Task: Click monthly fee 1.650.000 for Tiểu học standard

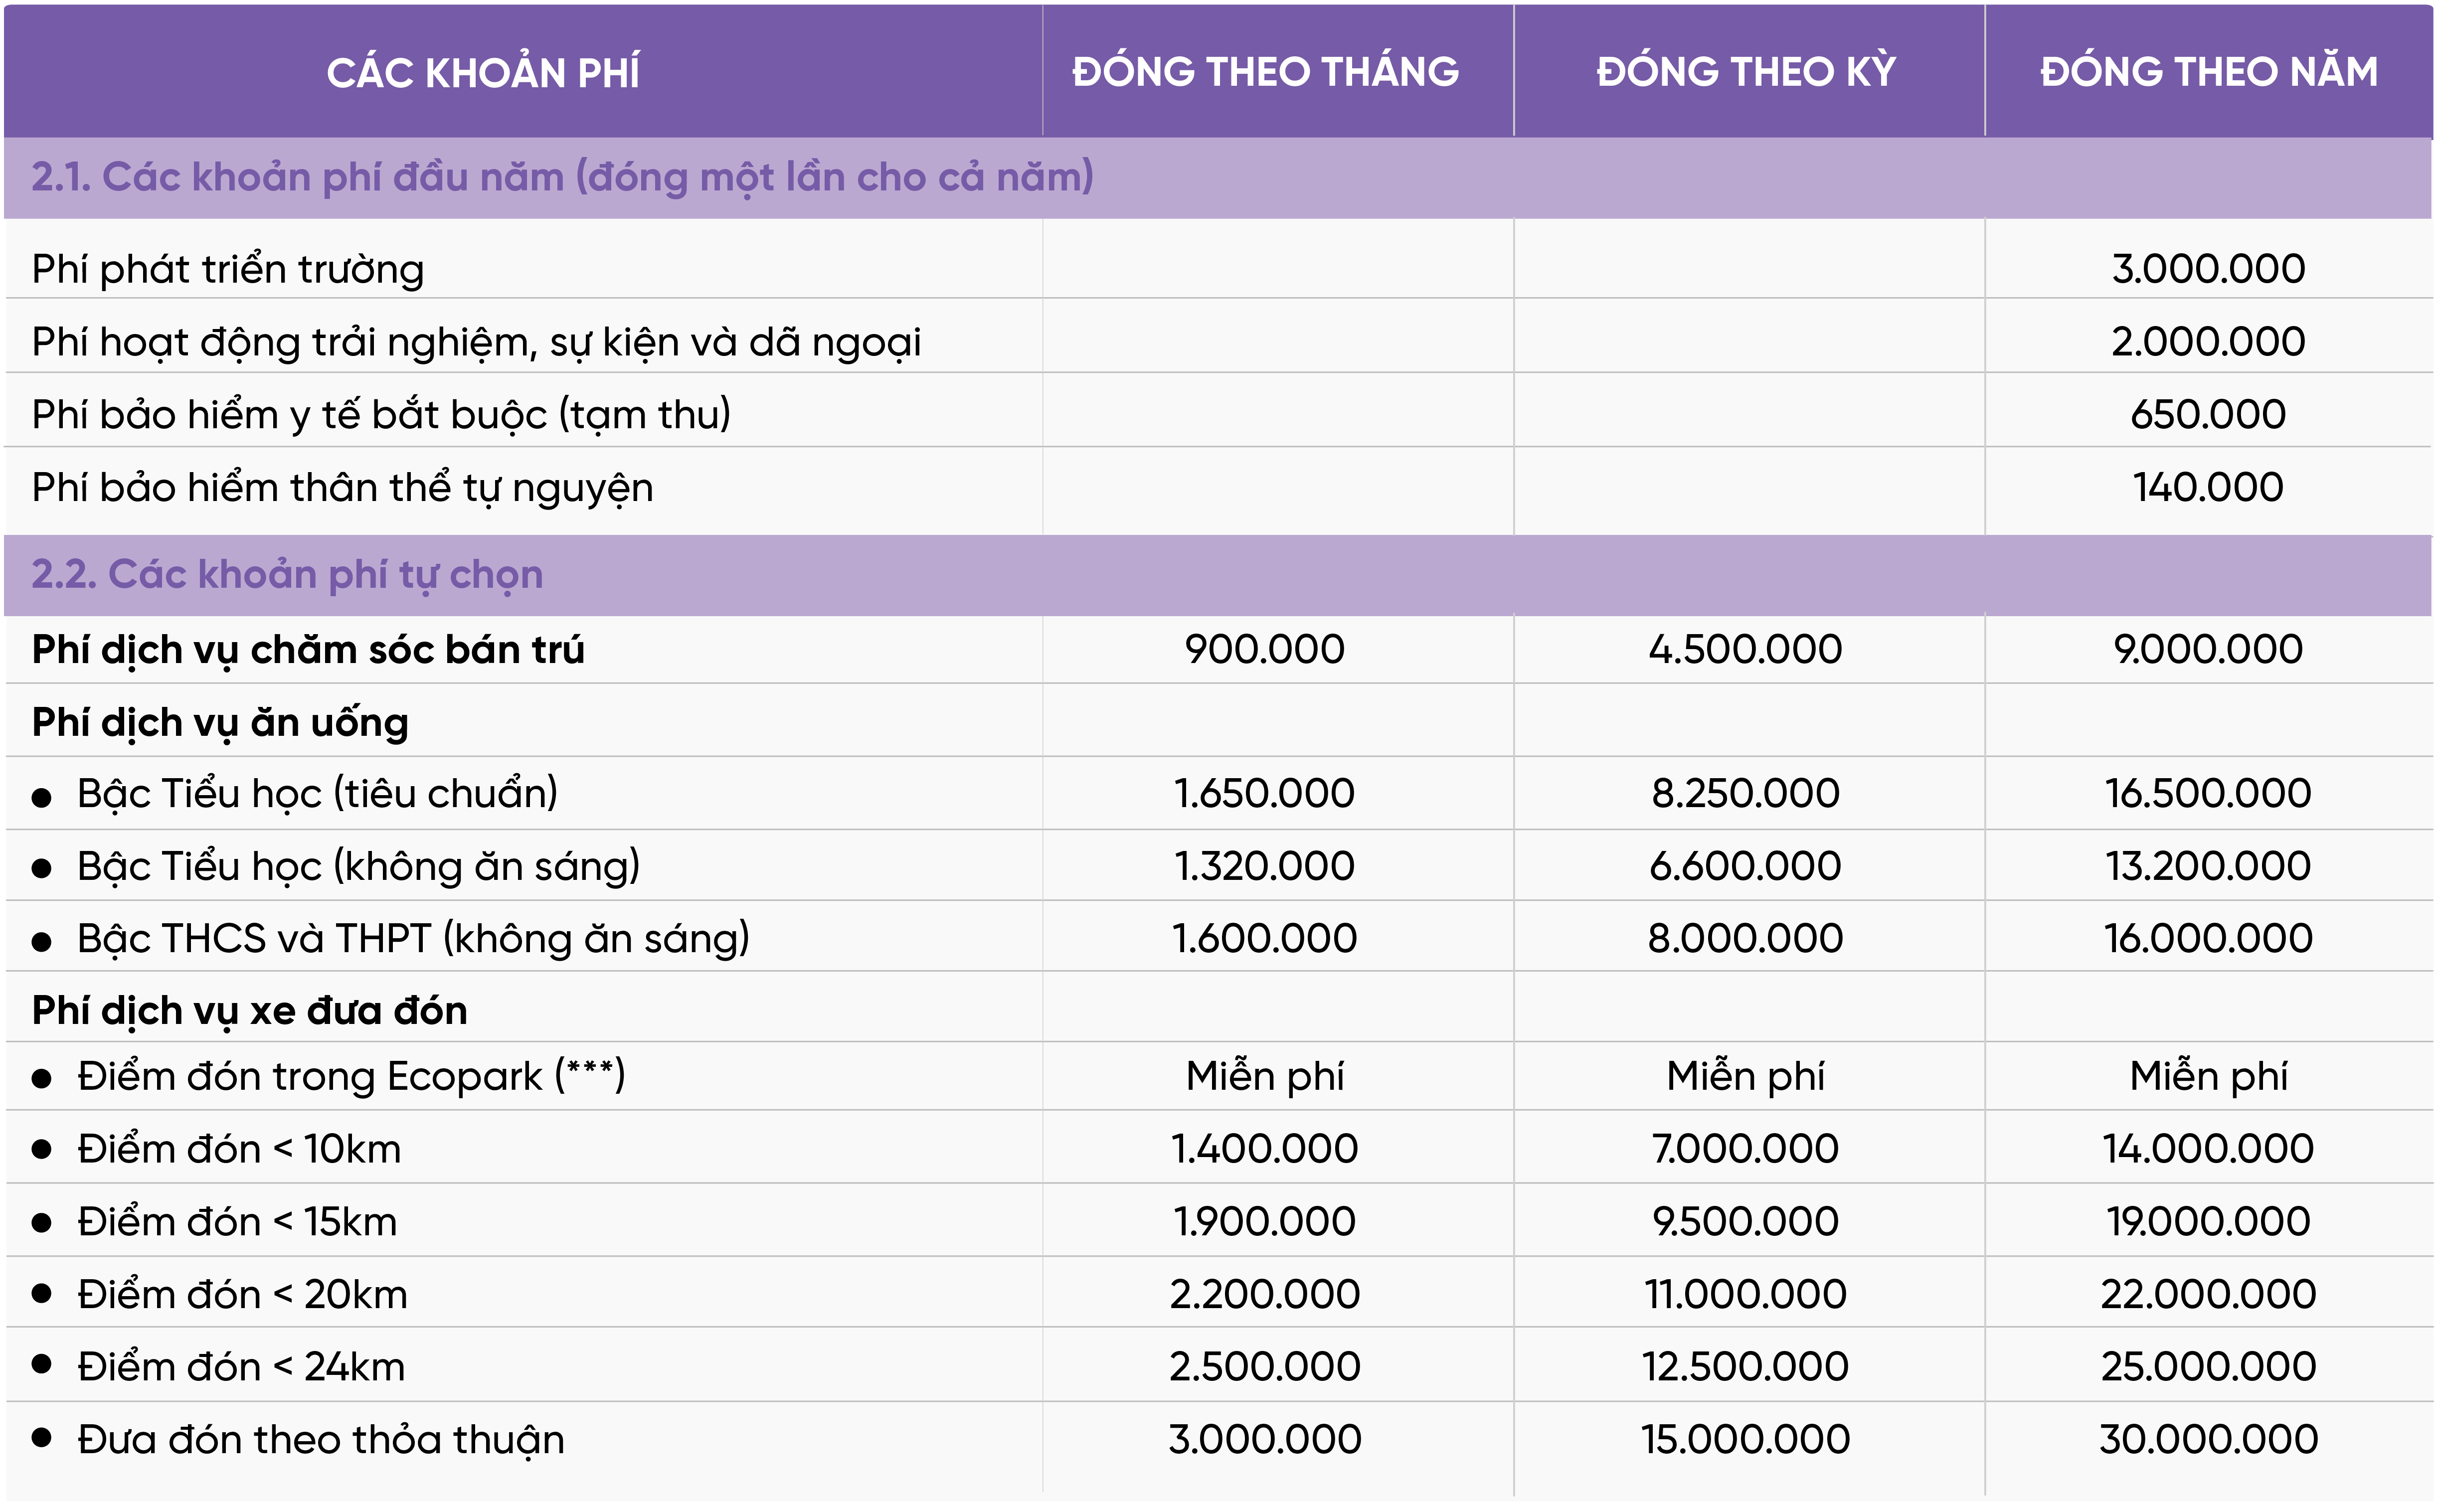Action: click(1264, 794)
